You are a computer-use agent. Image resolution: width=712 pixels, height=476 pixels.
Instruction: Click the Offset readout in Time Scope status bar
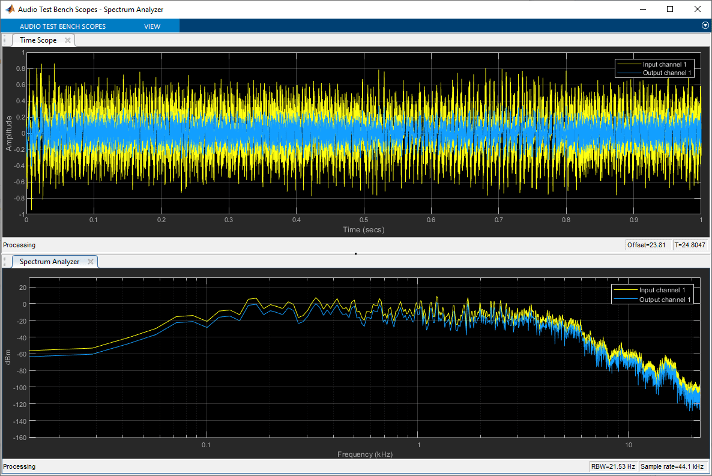(645, 245)
